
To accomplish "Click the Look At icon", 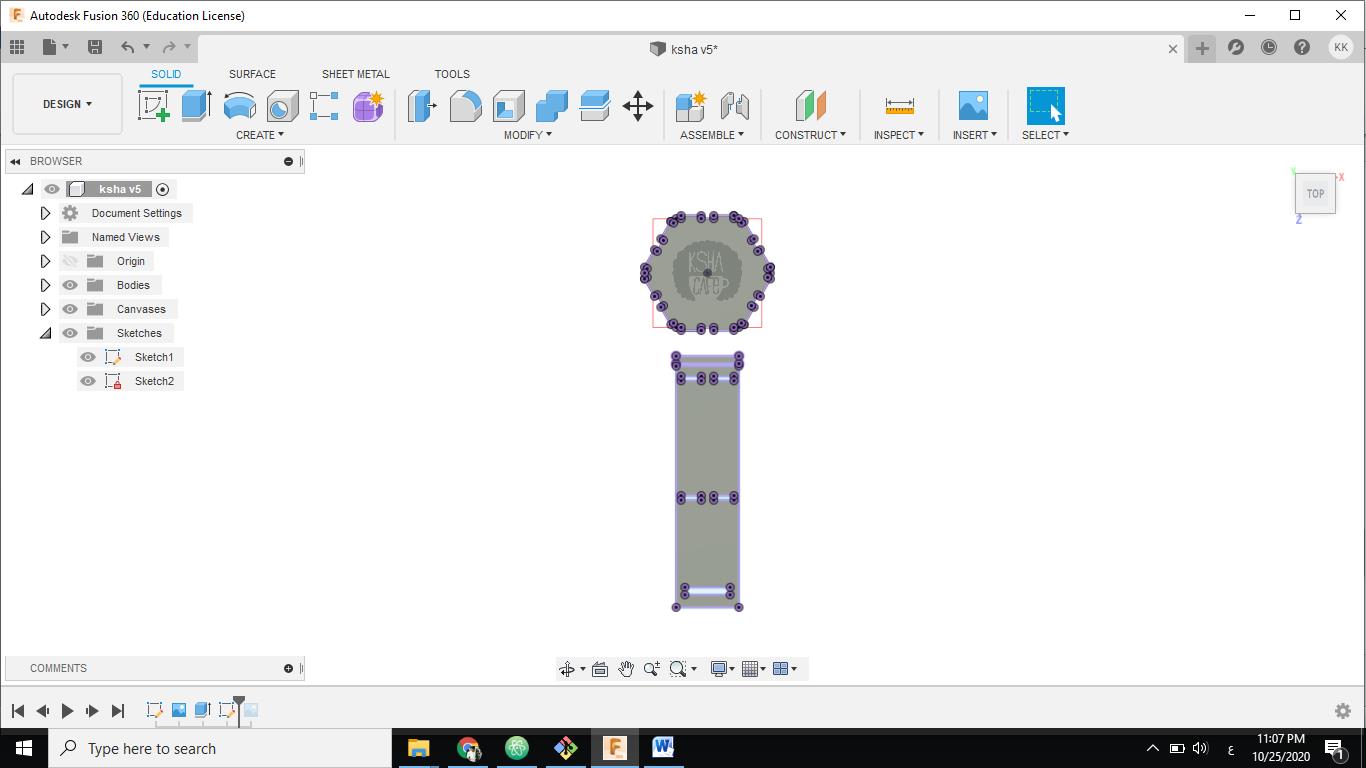I will (600, 669).
